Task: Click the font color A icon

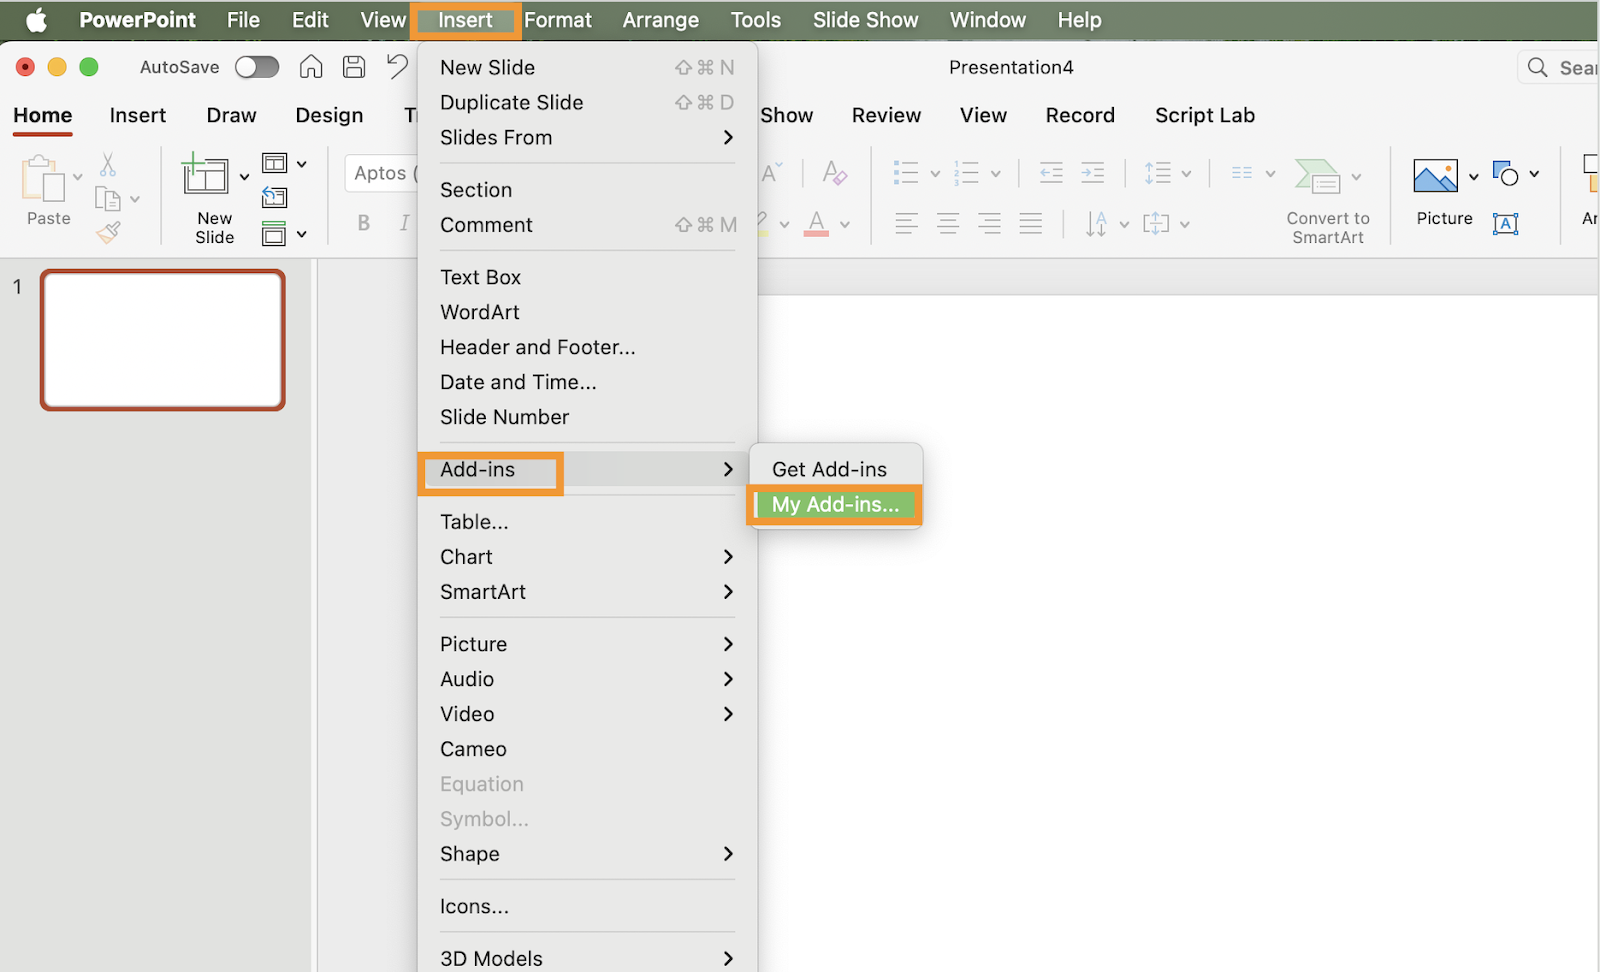Action: pos(816,223)
